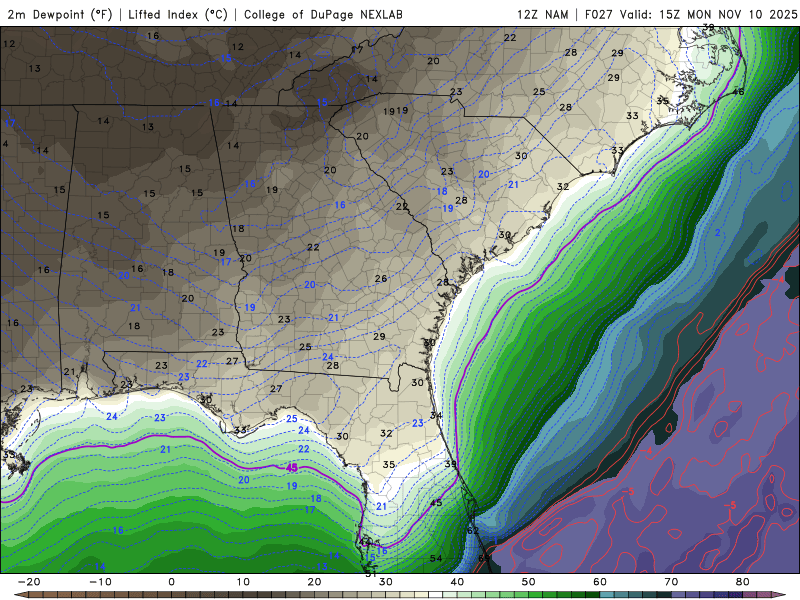The image size is (800, 600).
Task: Click the 'Lifted Index (°C)' title text
Action: pos(178,14)
